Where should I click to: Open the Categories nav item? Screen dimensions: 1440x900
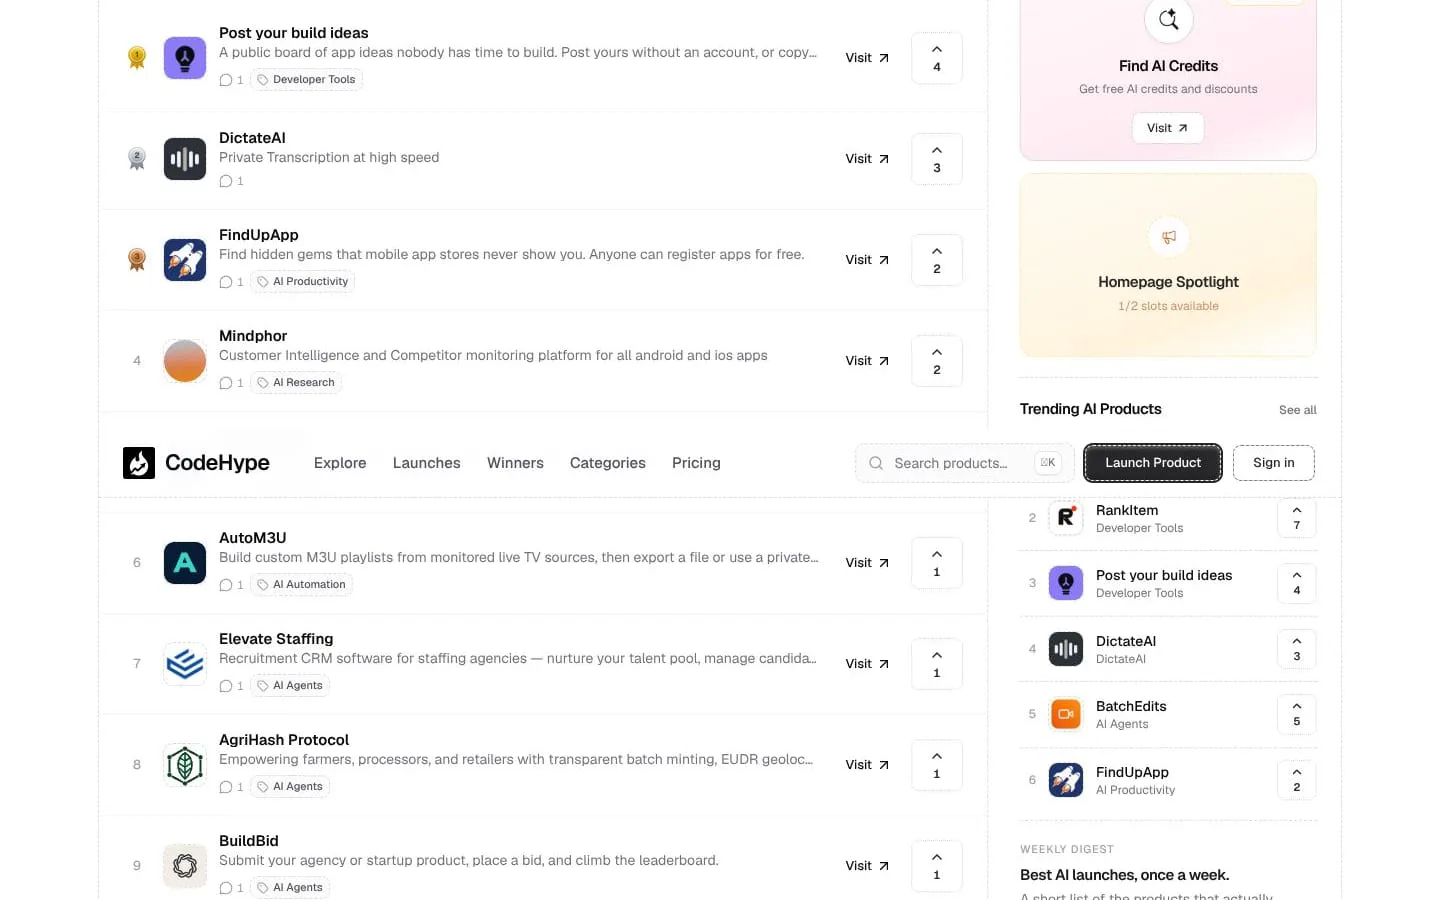coord(608,463)
